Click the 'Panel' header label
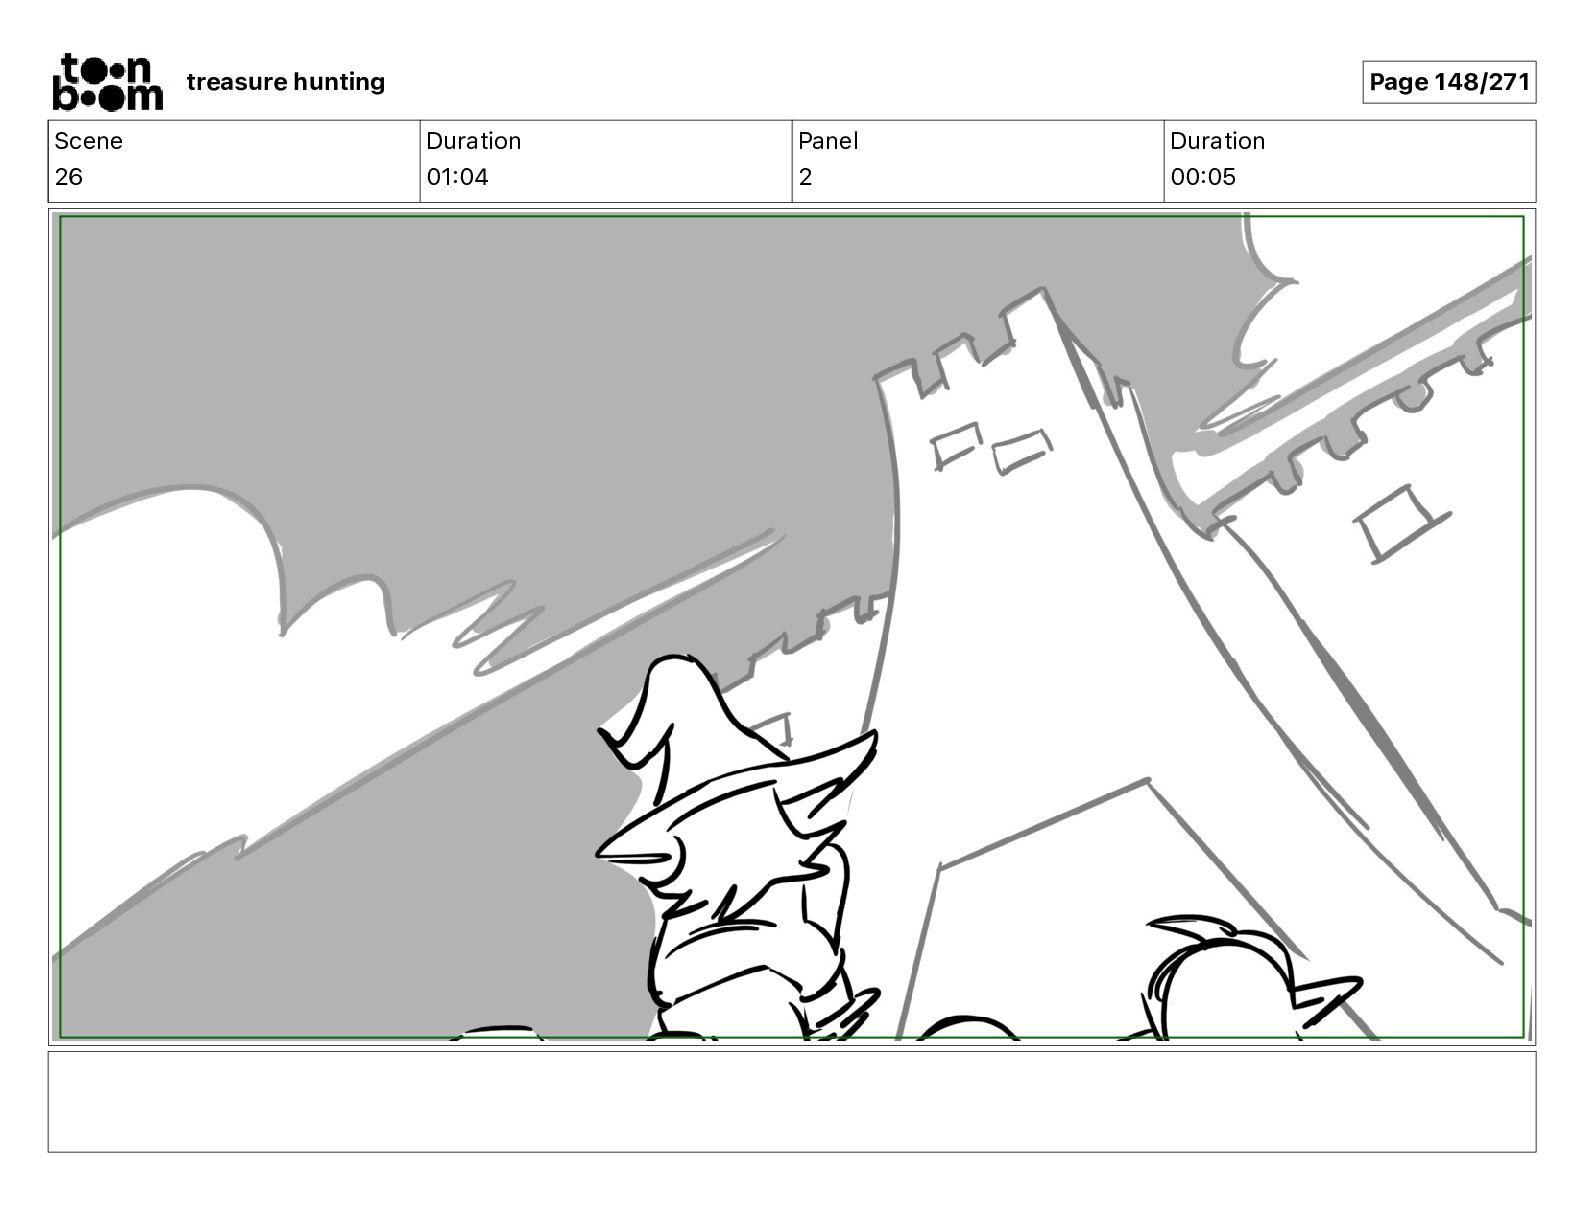The width and height of the screenshot is (1584, 1224). [828, 141]
